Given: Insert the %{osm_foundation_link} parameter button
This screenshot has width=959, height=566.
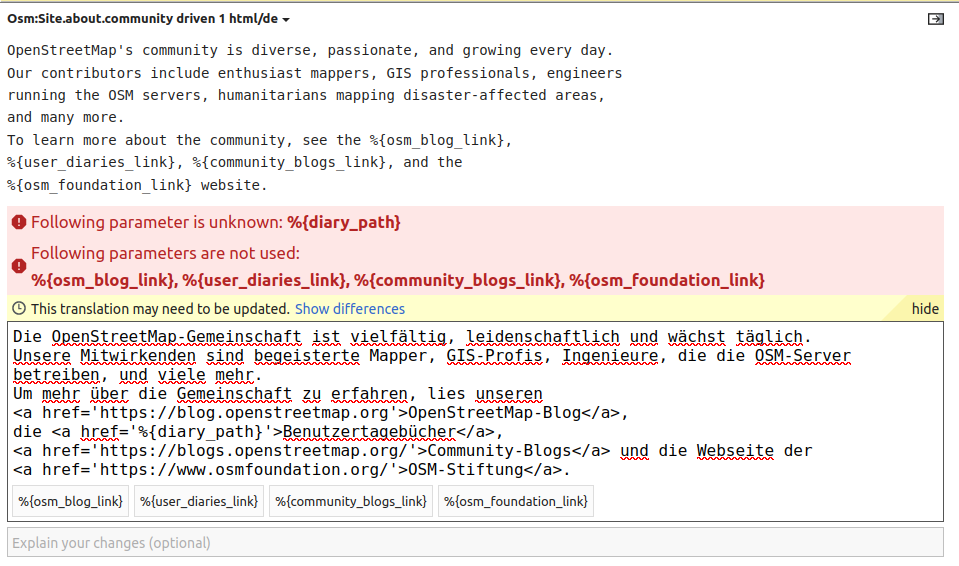Looking at the screenshot, I should pyautogui.click(x=516, y=501).
